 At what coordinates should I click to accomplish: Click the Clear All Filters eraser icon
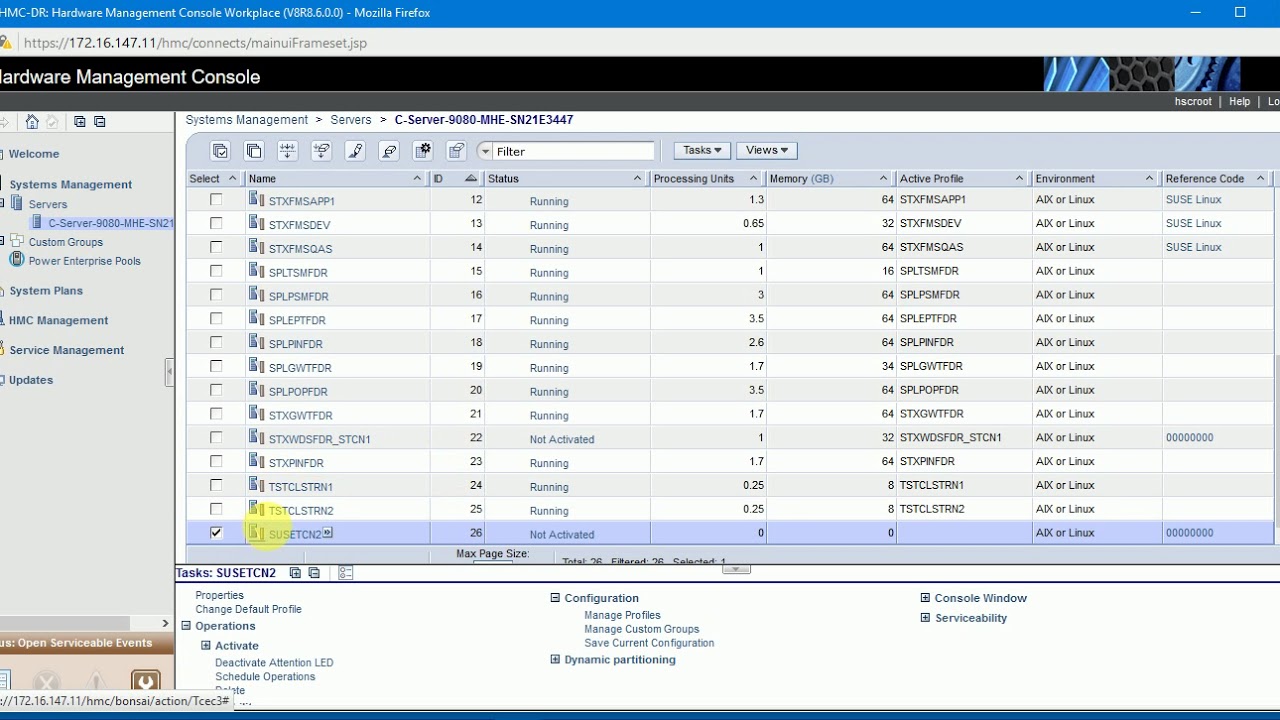[389, 151]
